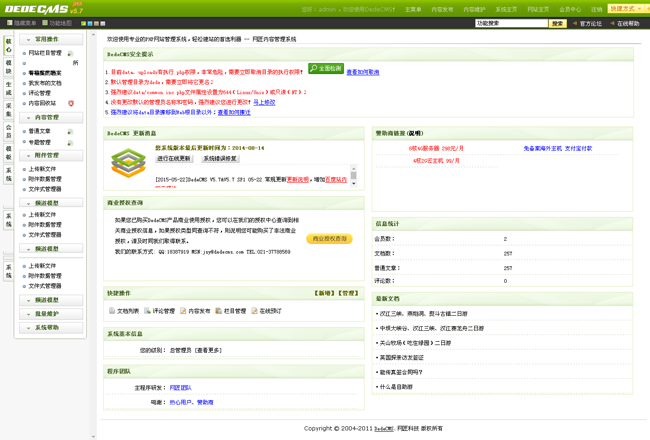
Task: Click the add icon next to 普通文章
Action: pyautogui.click(x=70, y=131)
